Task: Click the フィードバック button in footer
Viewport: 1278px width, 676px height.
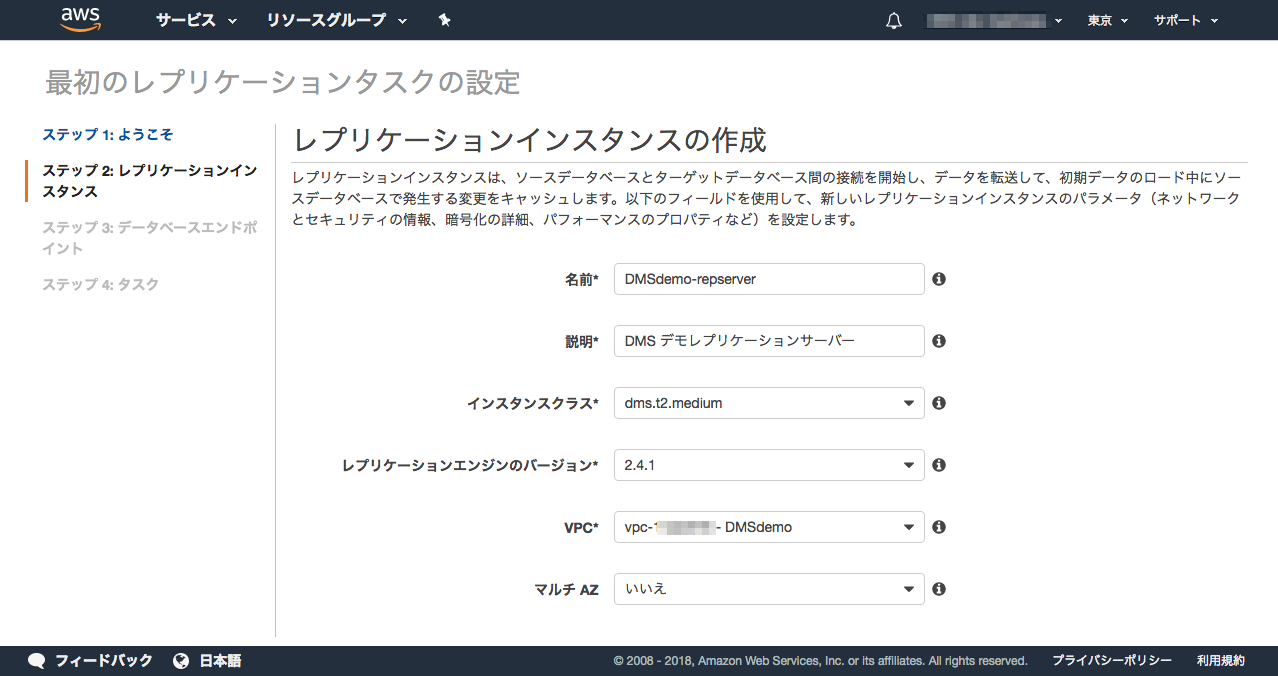Action: coord(91,660)
